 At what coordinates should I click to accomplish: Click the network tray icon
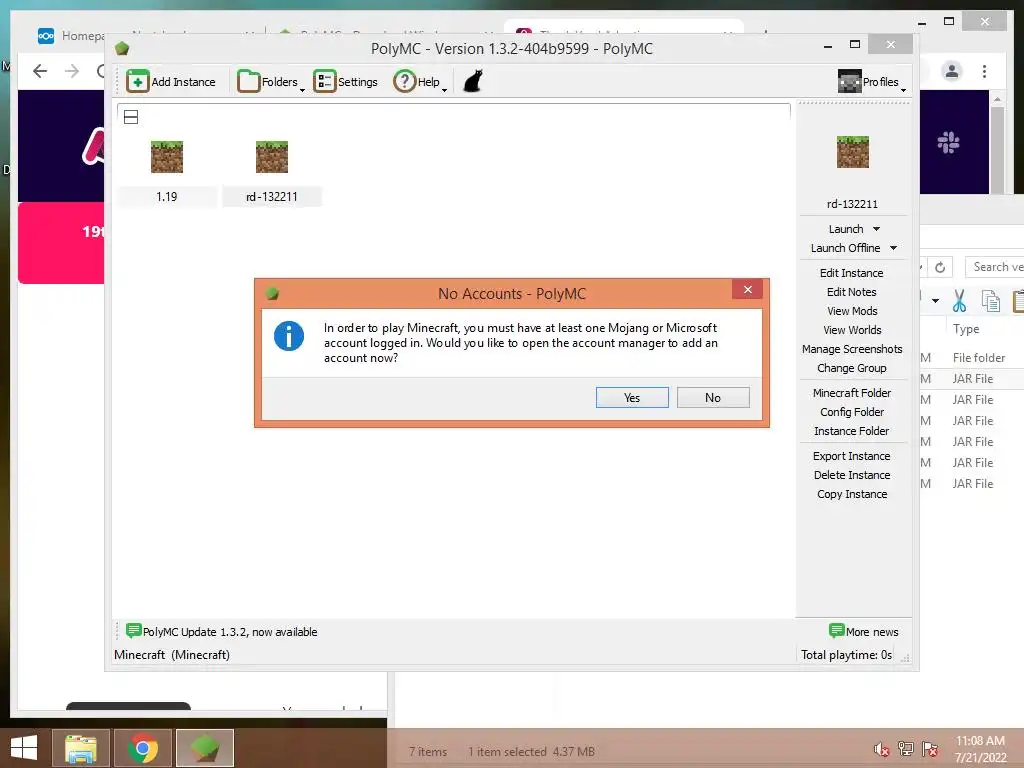point(906,749)
